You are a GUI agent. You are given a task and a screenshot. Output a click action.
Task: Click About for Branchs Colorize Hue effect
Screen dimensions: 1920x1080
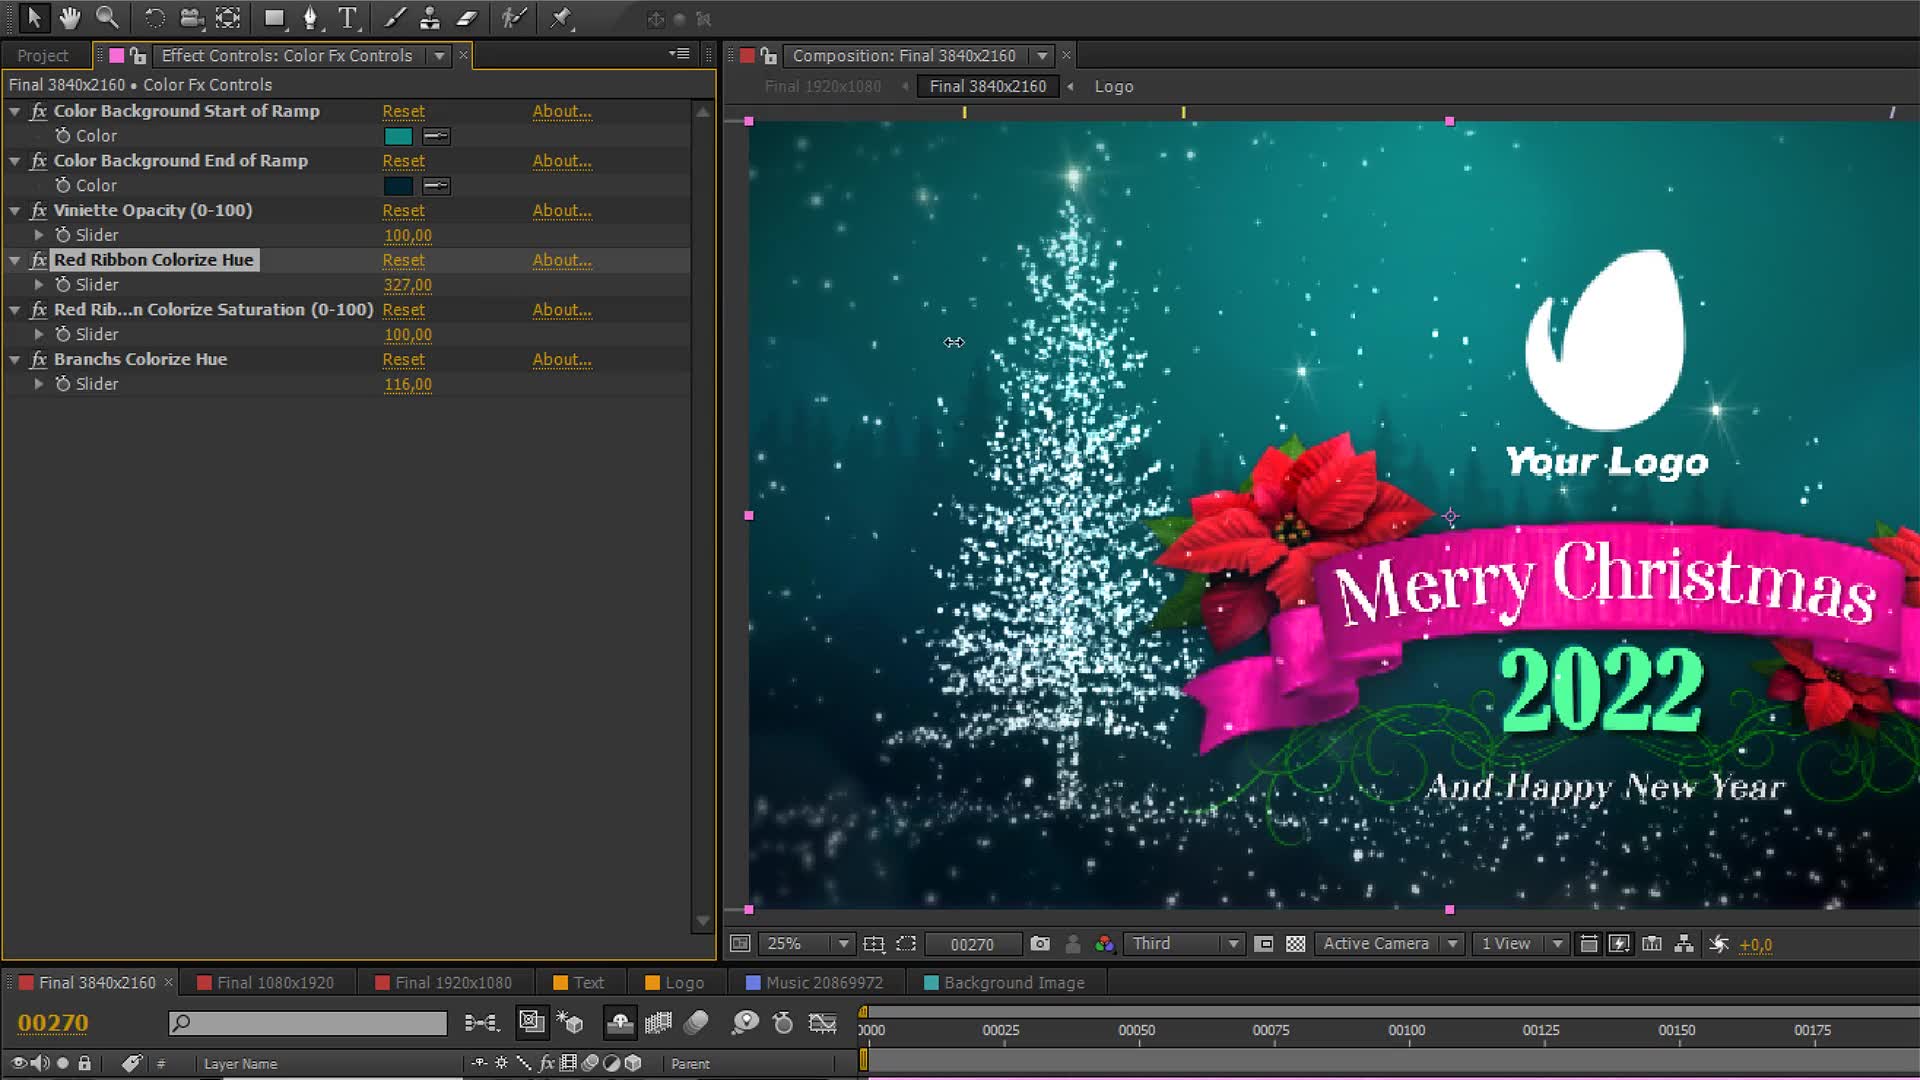560,359
